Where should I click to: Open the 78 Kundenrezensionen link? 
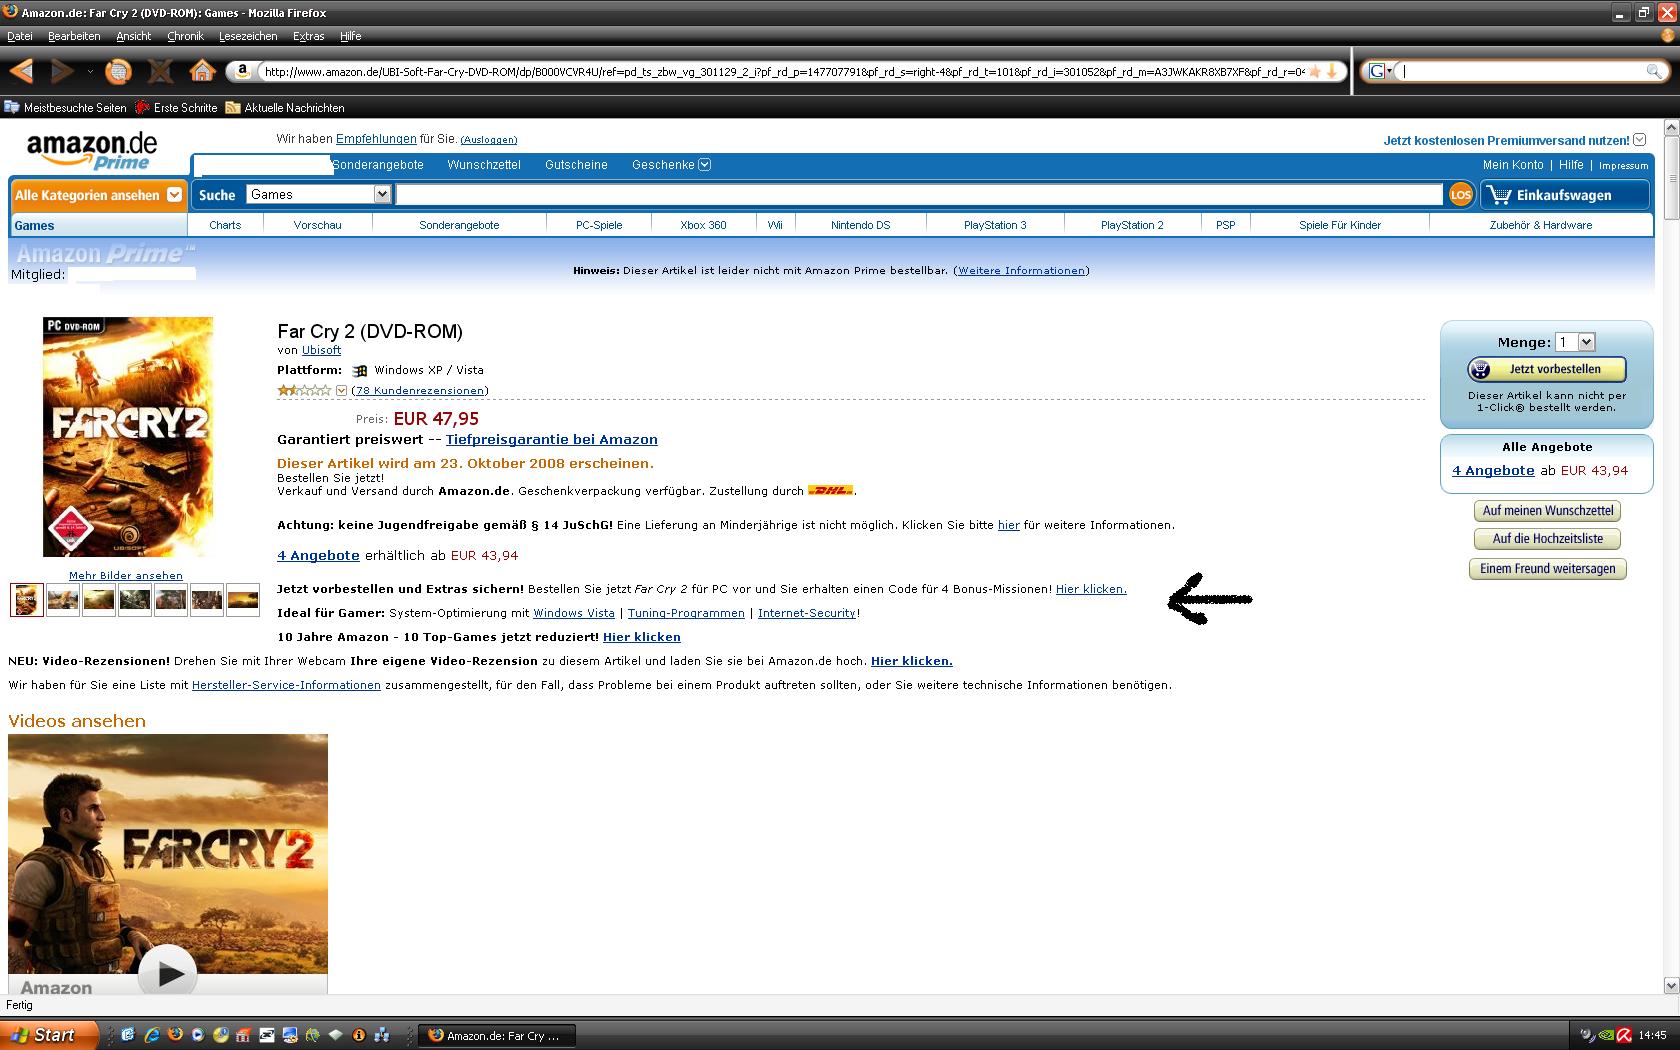(x=420, y=390)
